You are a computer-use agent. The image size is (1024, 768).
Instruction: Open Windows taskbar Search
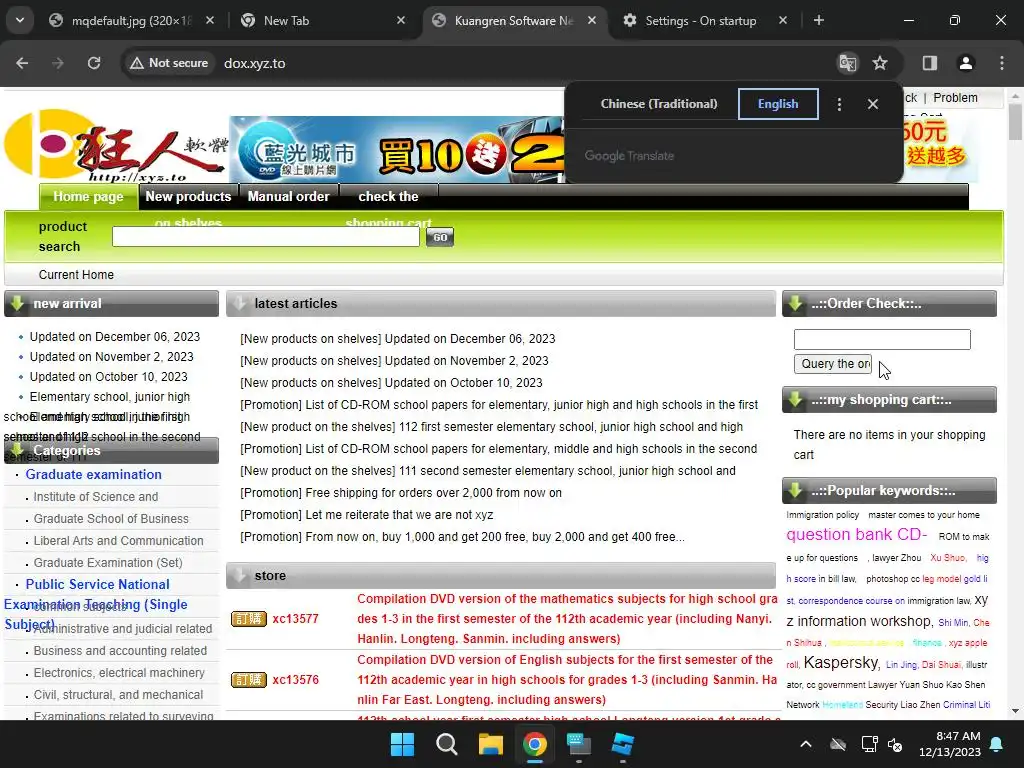pos(447,744)
